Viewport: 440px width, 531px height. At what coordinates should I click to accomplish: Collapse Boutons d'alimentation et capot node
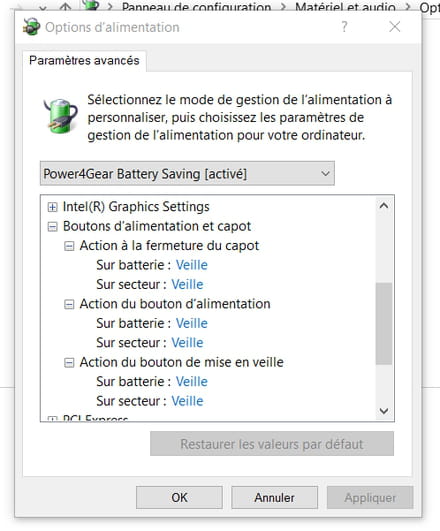pyautogui.click(x=52, y=227)
